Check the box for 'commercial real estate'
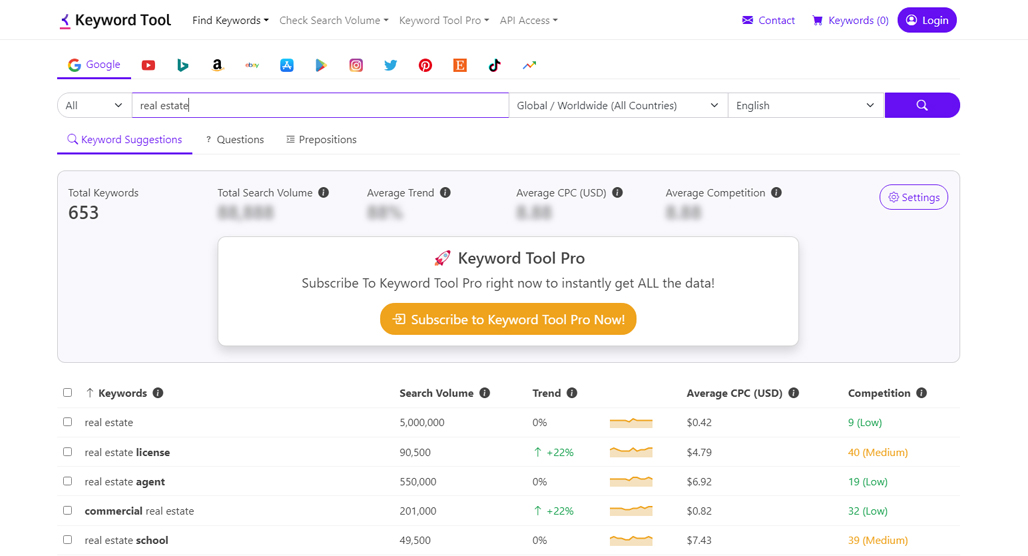 [x=68, y=510]
